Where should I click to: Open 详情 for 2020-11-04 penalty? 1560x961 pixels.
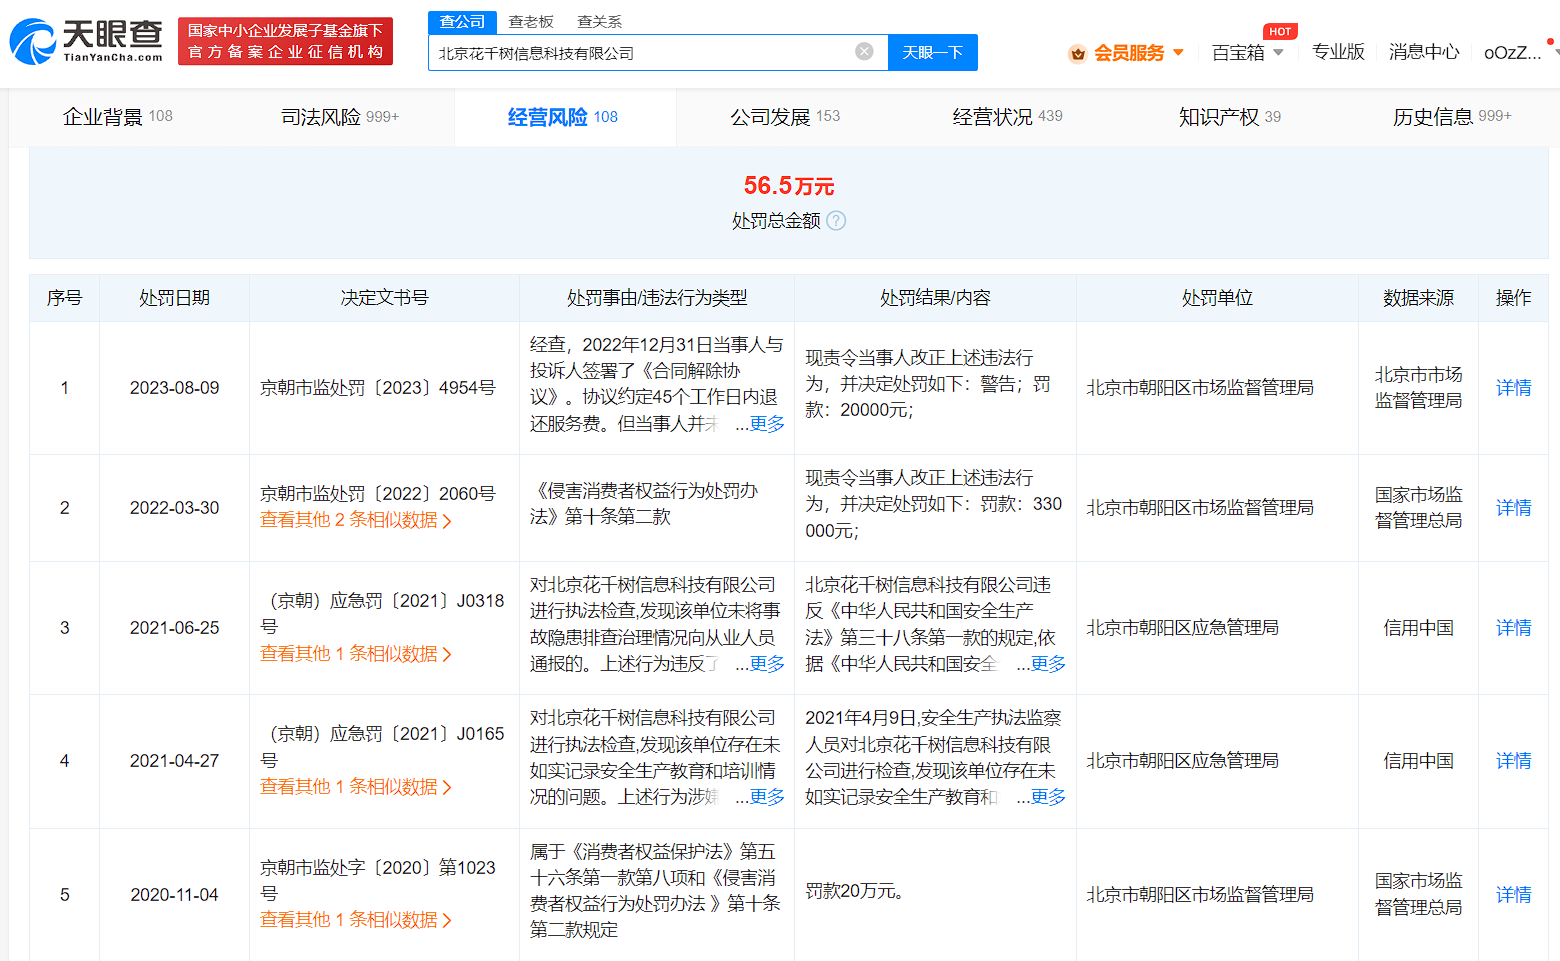tap(1514, 895)
